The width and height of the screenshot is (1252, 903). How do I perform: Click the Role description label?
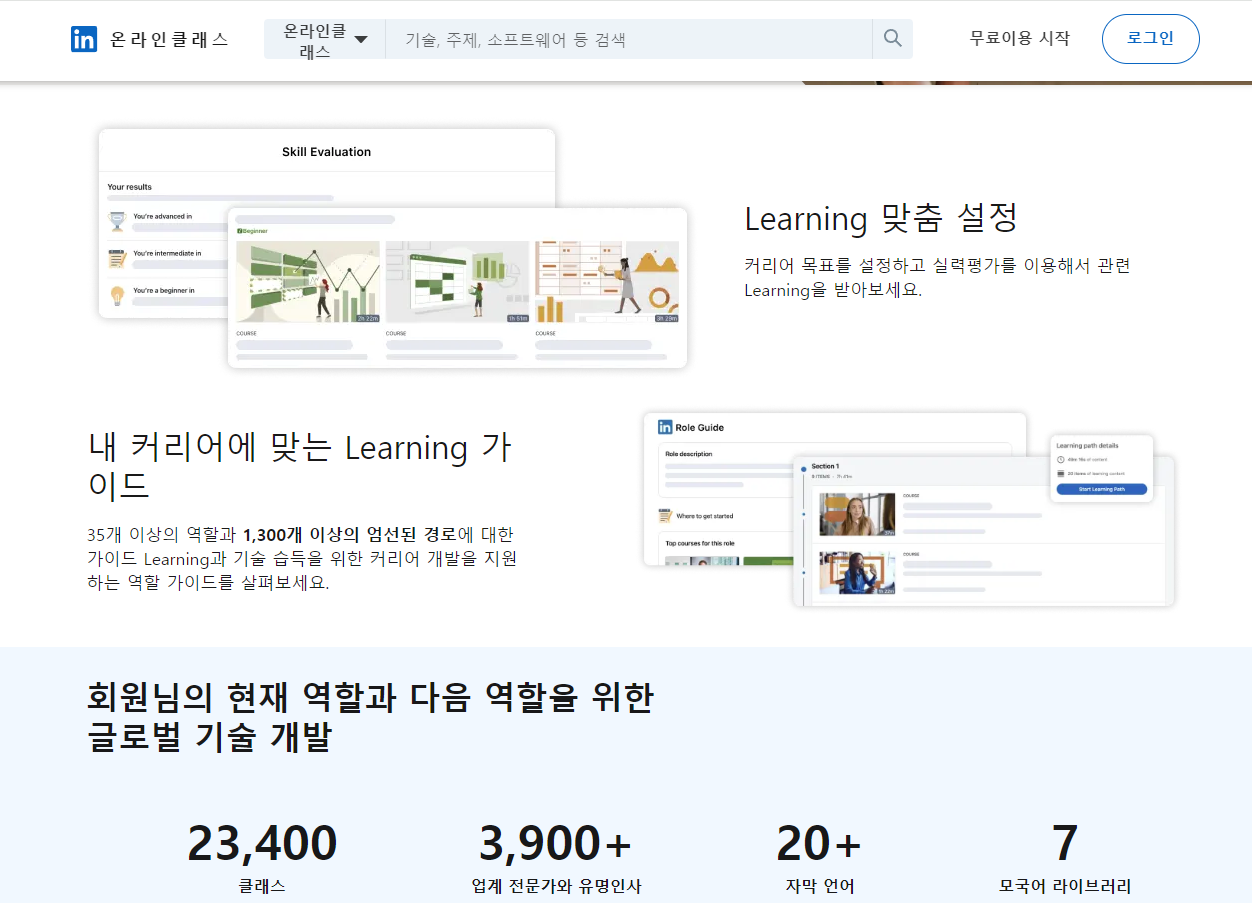pos(688,454)
